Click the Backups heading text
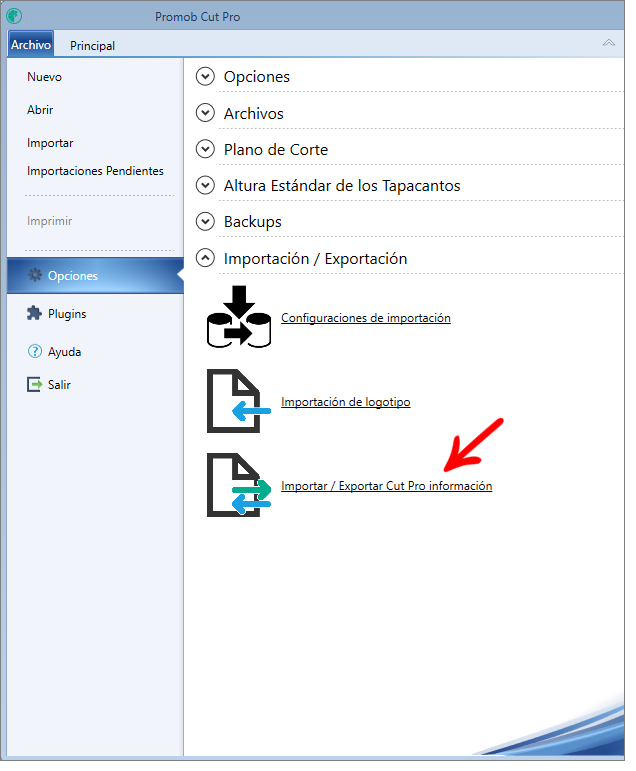The width and height of the screenshot is (636, 771). click(253, 222)
